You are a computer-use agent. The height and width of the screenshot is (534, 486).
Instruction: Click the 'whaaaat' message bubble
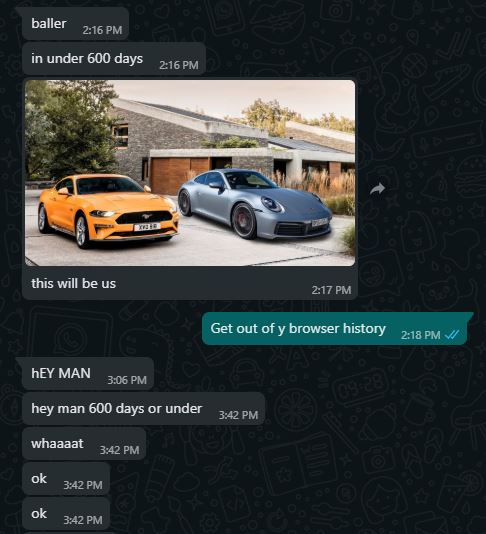(x=84, y=444)
